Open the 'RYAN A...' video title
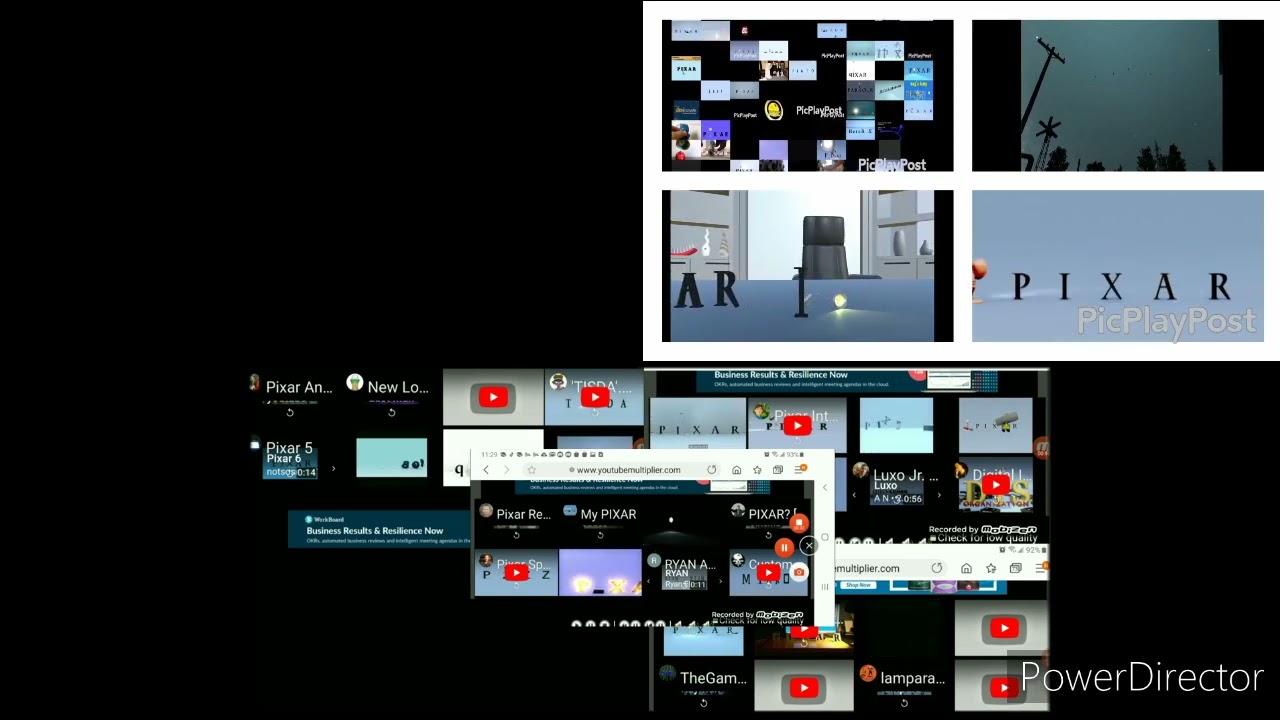The image size is (1280, 720). tap(690, 565)
